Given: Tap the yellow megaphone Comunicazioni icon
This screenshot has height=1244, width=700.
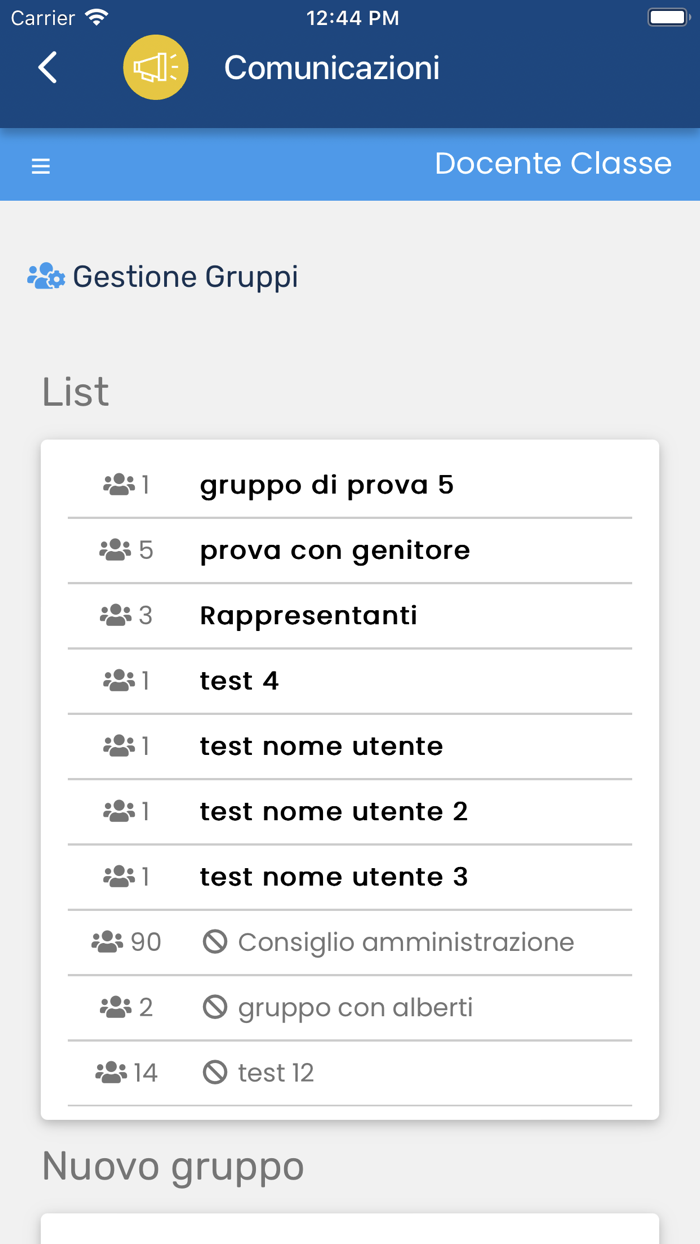Looking at the screenshot, I should (x=156, y=67).
